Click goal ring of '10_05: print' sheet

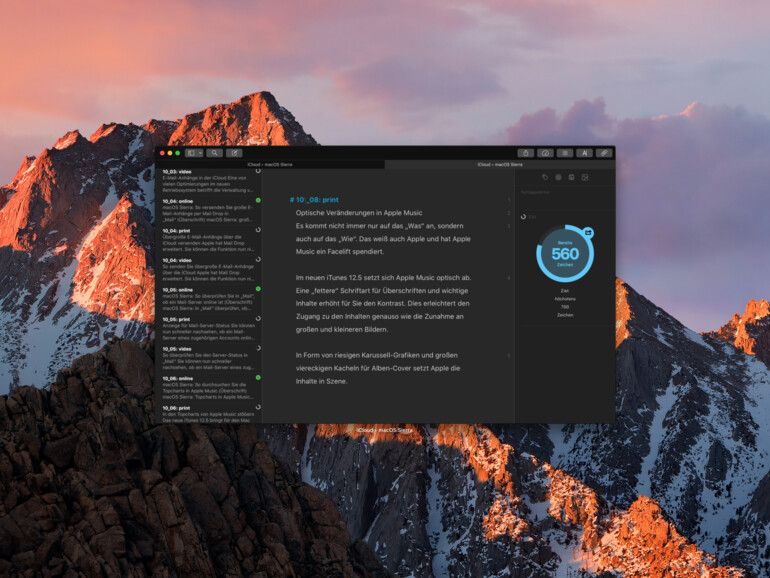[258, 318]
